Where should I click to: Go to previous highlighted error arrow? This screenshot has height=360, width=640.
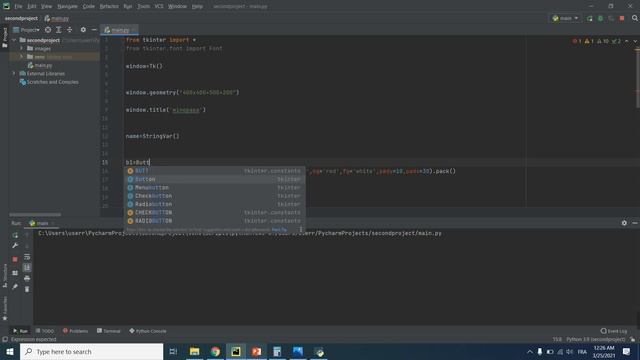tap(627, 41)
